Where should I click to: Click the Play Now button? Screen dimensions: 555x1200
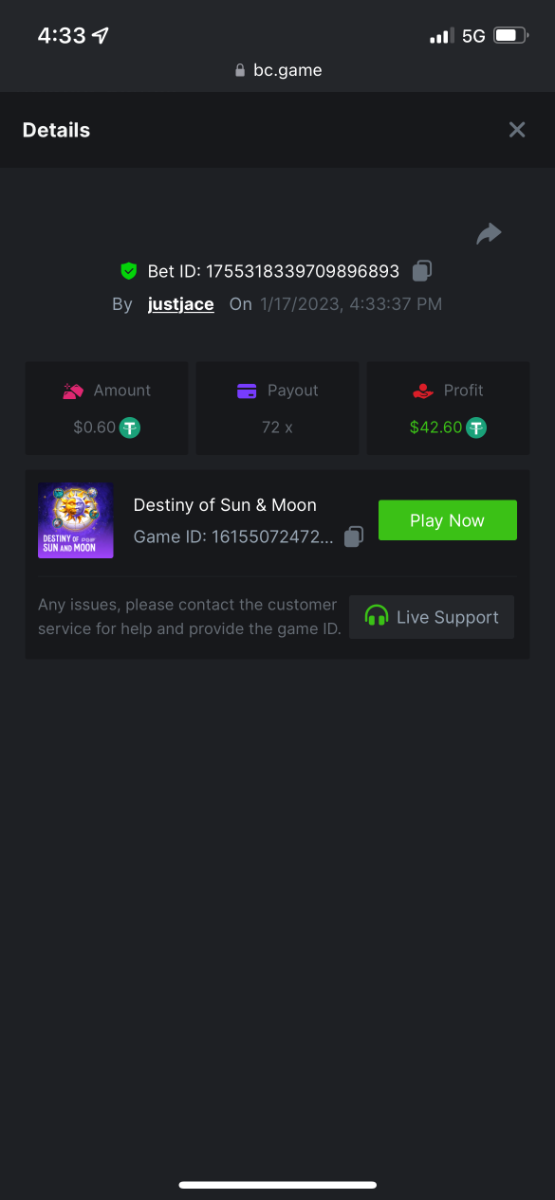pyautogui.click(x=447, y=520)
